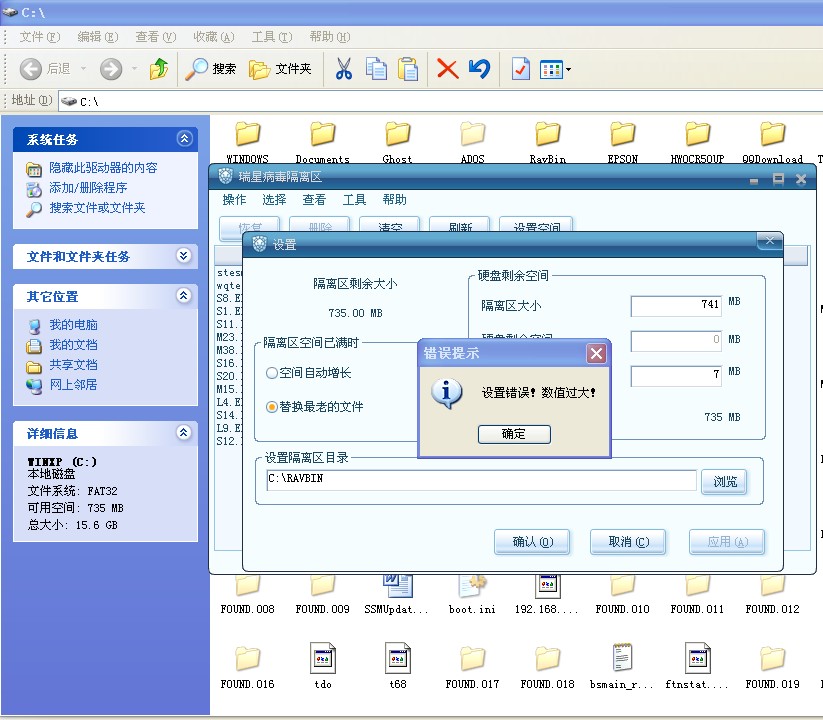Click the Back (后退) arrow icon
Viewport: 823px width, 720px height.
tap(30, 69)
